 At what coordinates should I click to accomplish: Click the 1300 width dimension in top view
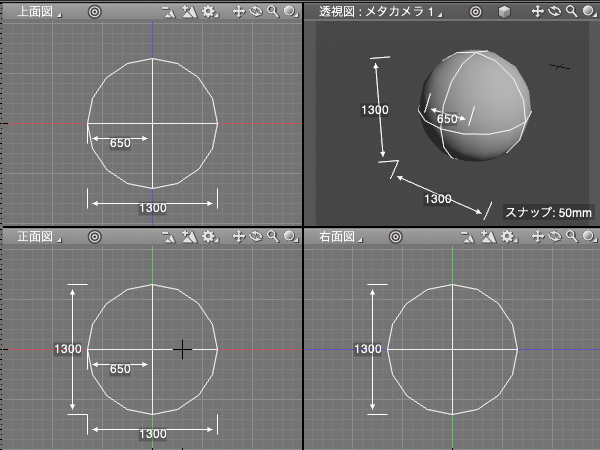[x=152, y=208]
